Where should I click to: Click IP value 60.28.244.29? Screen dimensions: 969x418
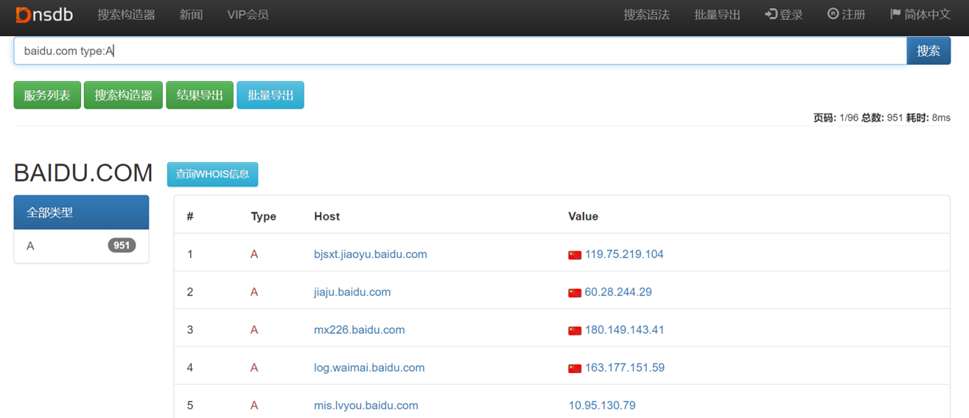point(618,292)
